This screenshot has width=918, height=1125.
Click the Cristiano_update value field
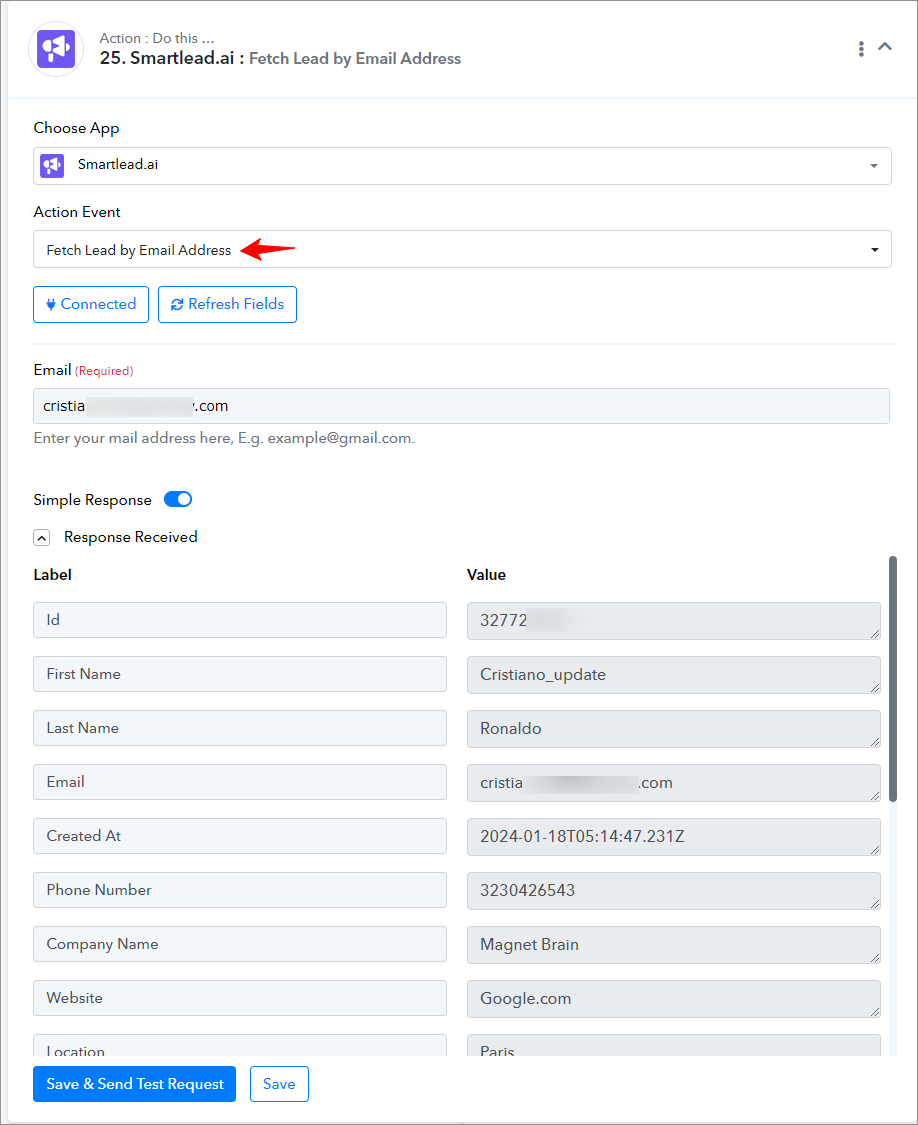(673, 674)
